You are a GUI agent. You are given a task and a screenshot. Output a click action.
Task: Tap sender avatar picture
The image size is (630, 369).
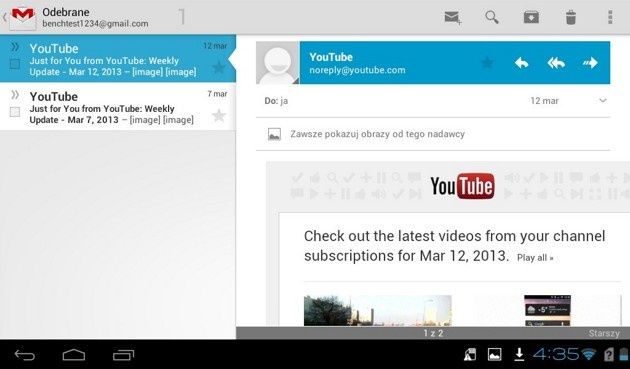click(278, 63)
